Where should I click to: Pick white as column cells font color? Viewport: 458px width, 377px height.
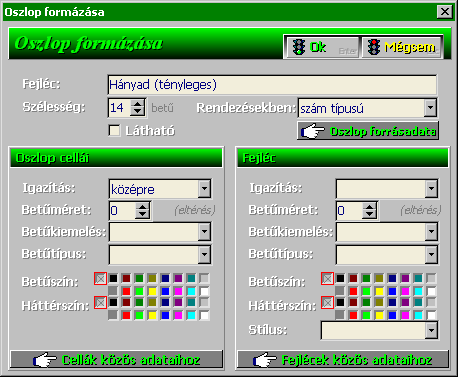[x=204, y=291]
